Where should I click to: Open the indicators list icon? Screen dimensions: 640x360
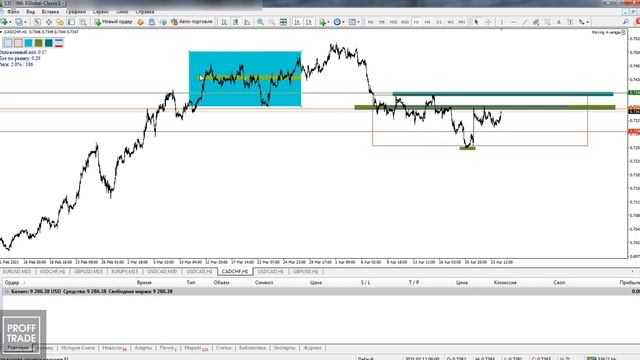click(x=323, y=22)
